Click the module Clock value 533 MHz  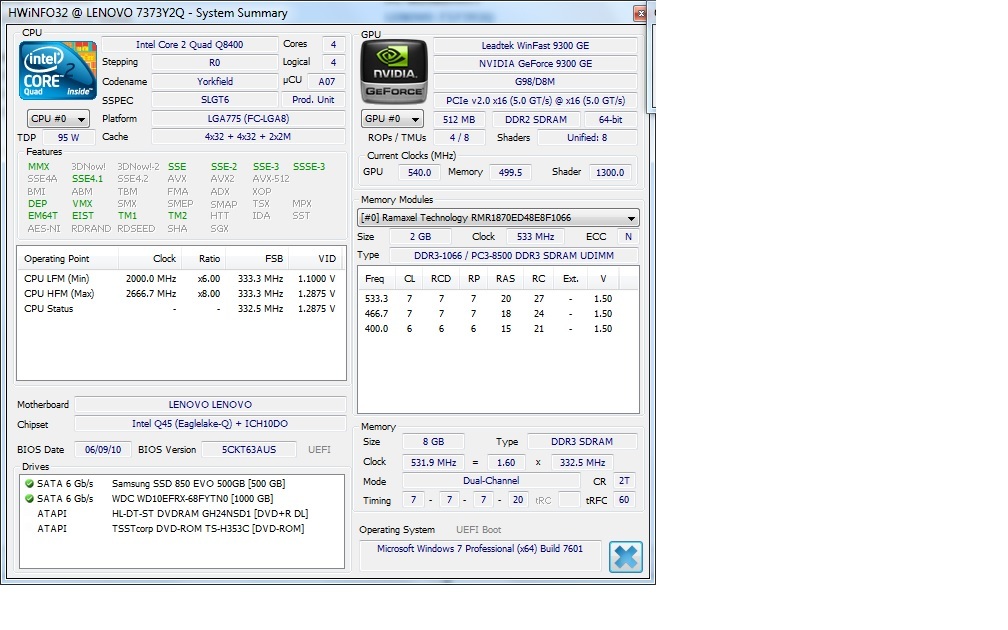(536, 237)
